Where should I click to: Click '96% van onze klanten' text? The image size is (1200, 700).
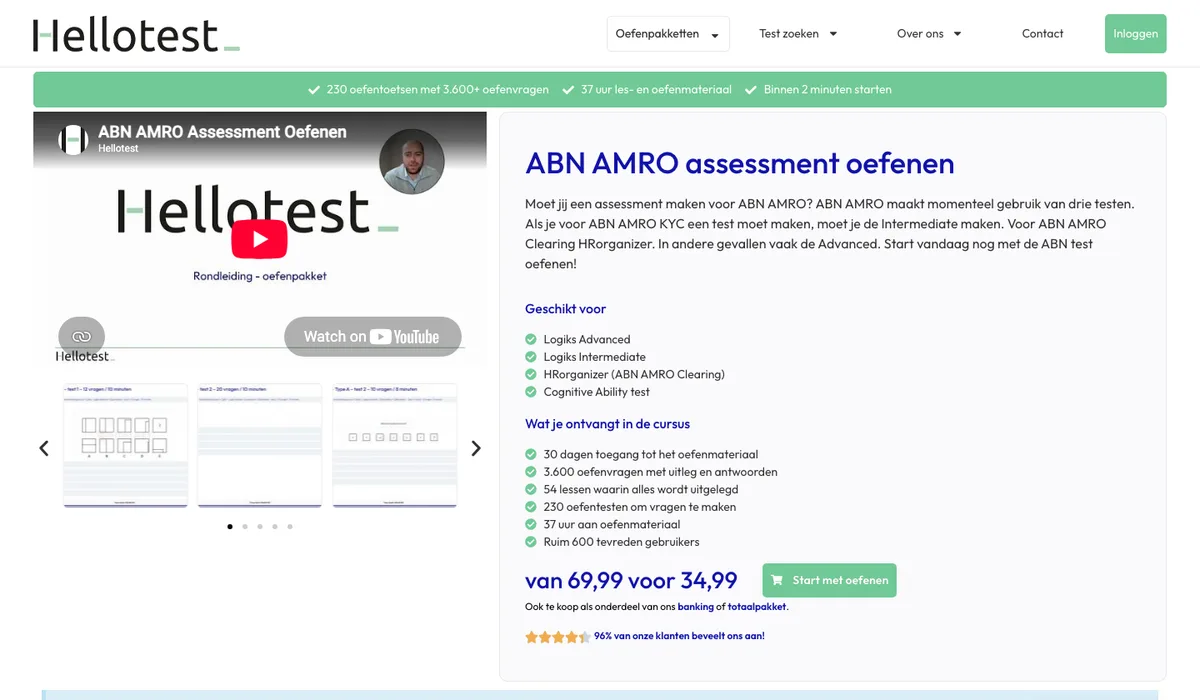coord(679,635)
